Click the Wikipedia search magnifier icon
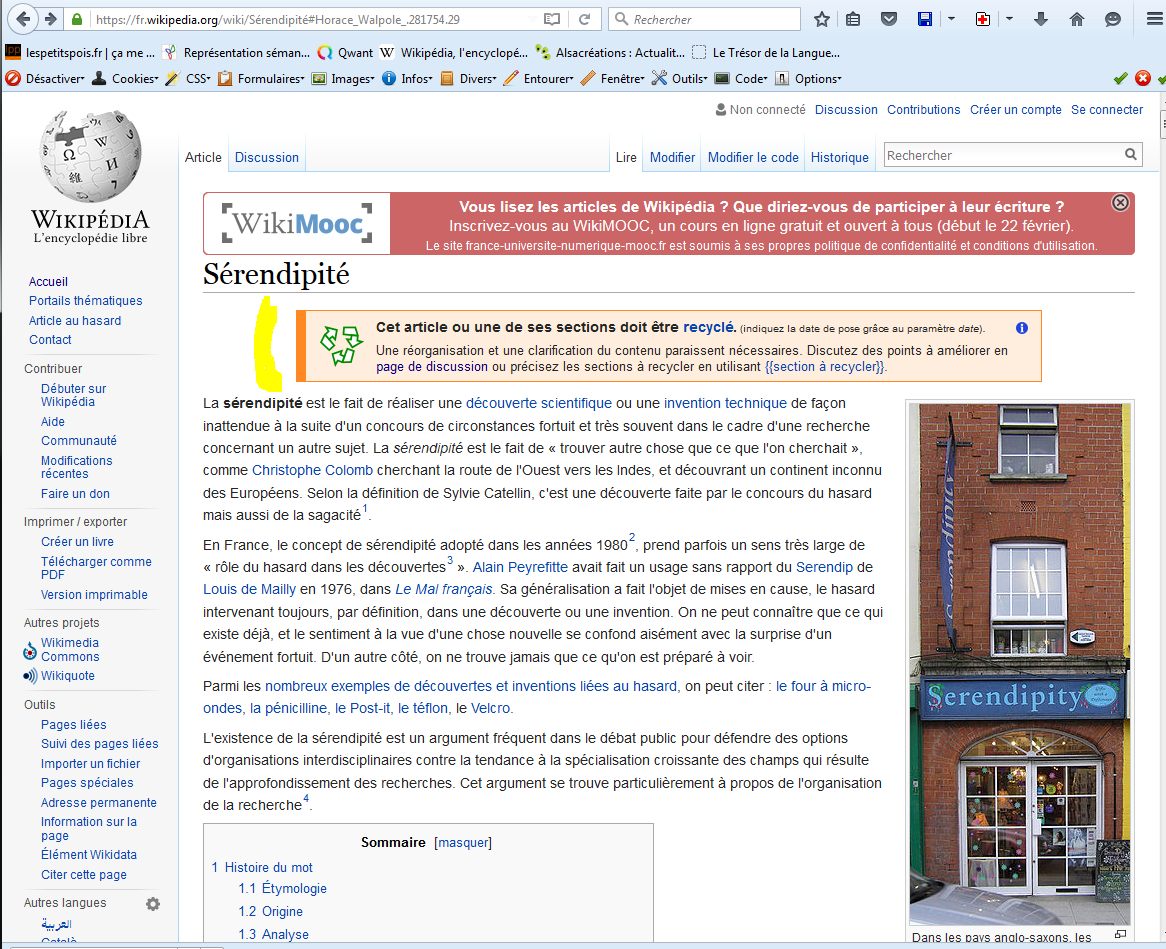 pyautogui.click(x=1131, y=155)
